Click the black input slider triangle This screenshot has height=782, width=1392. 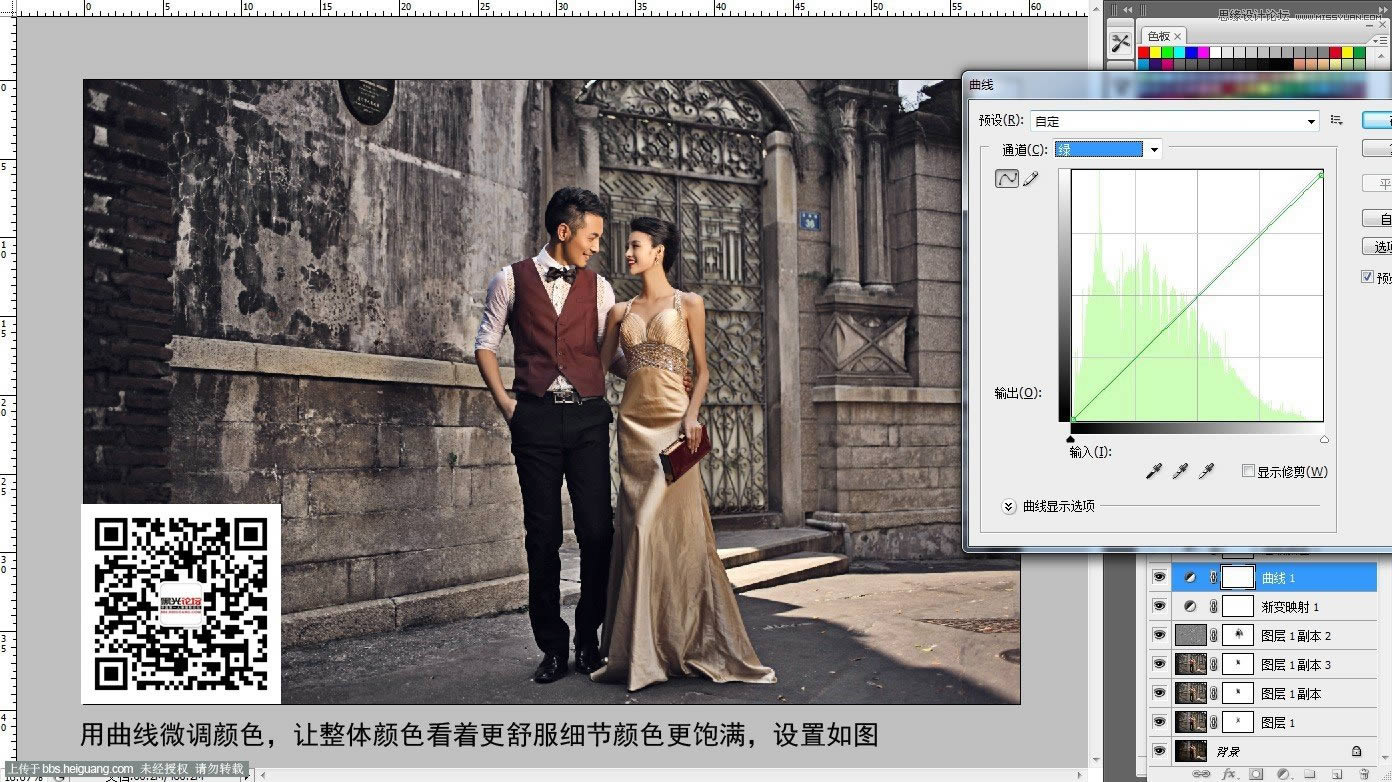(x=1072, y=438)
